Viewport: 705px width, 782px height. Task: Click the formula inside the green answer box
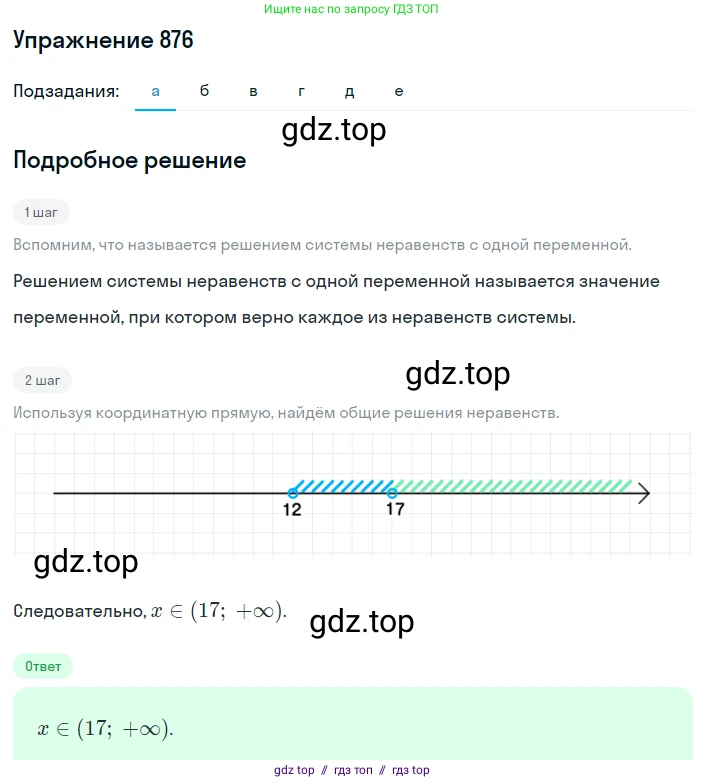105,728
